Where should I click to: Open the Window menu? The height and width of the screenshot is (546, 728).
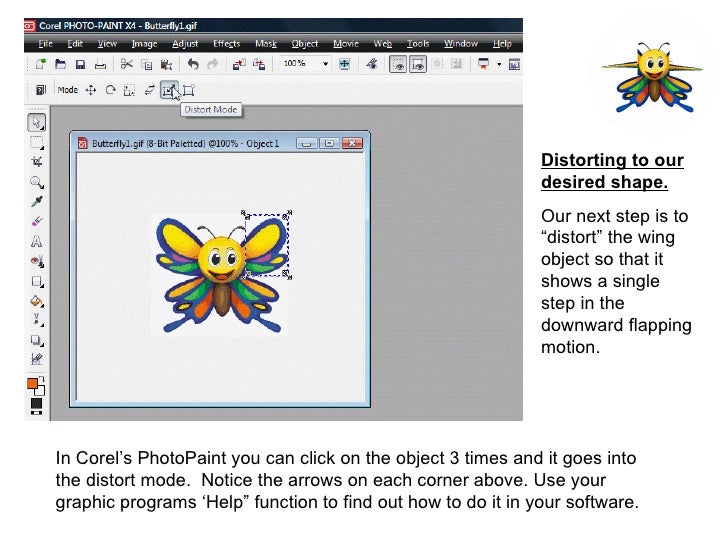tap(461, 44)
